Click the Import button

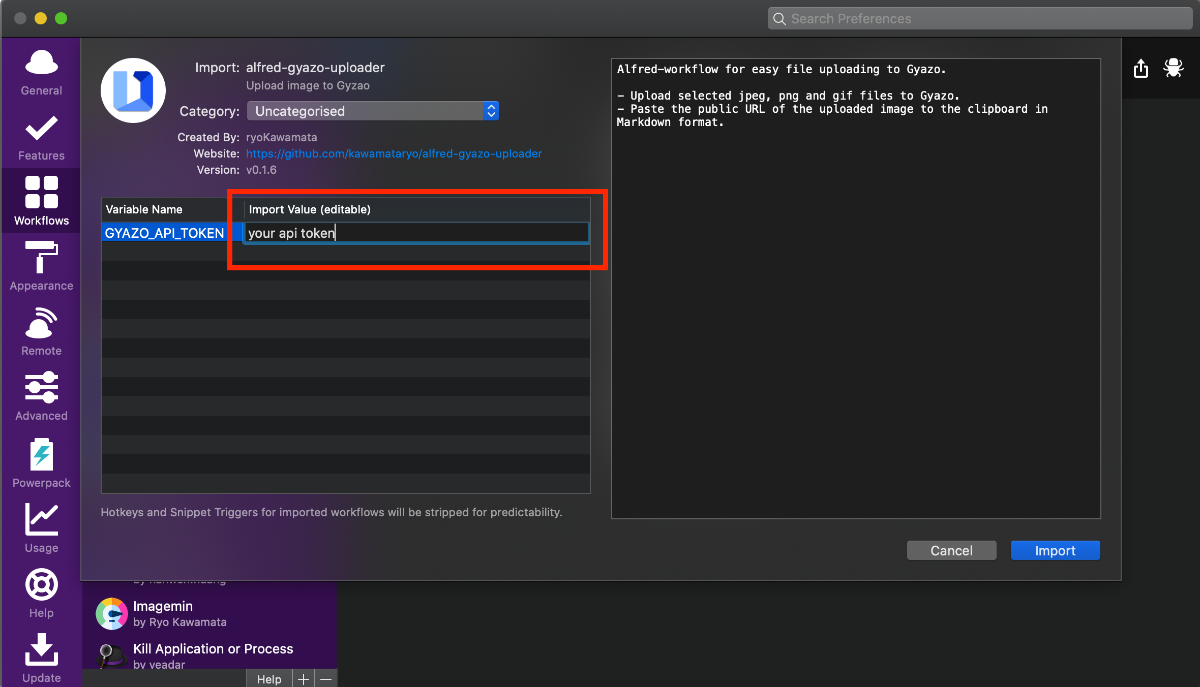(x=1055, y=550)
